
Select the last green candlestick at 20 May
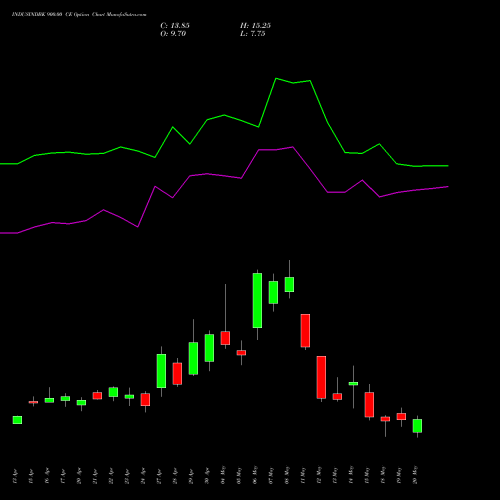[x=417, y=426]
